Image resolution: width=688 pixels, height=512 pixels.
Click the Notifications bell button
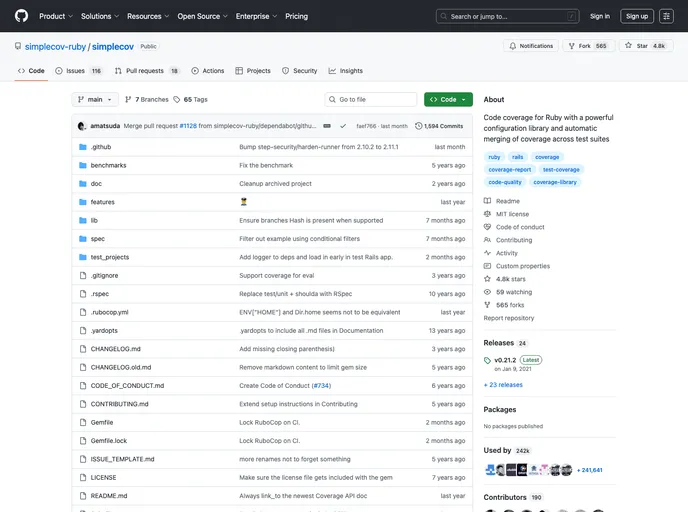coord(531,46)
